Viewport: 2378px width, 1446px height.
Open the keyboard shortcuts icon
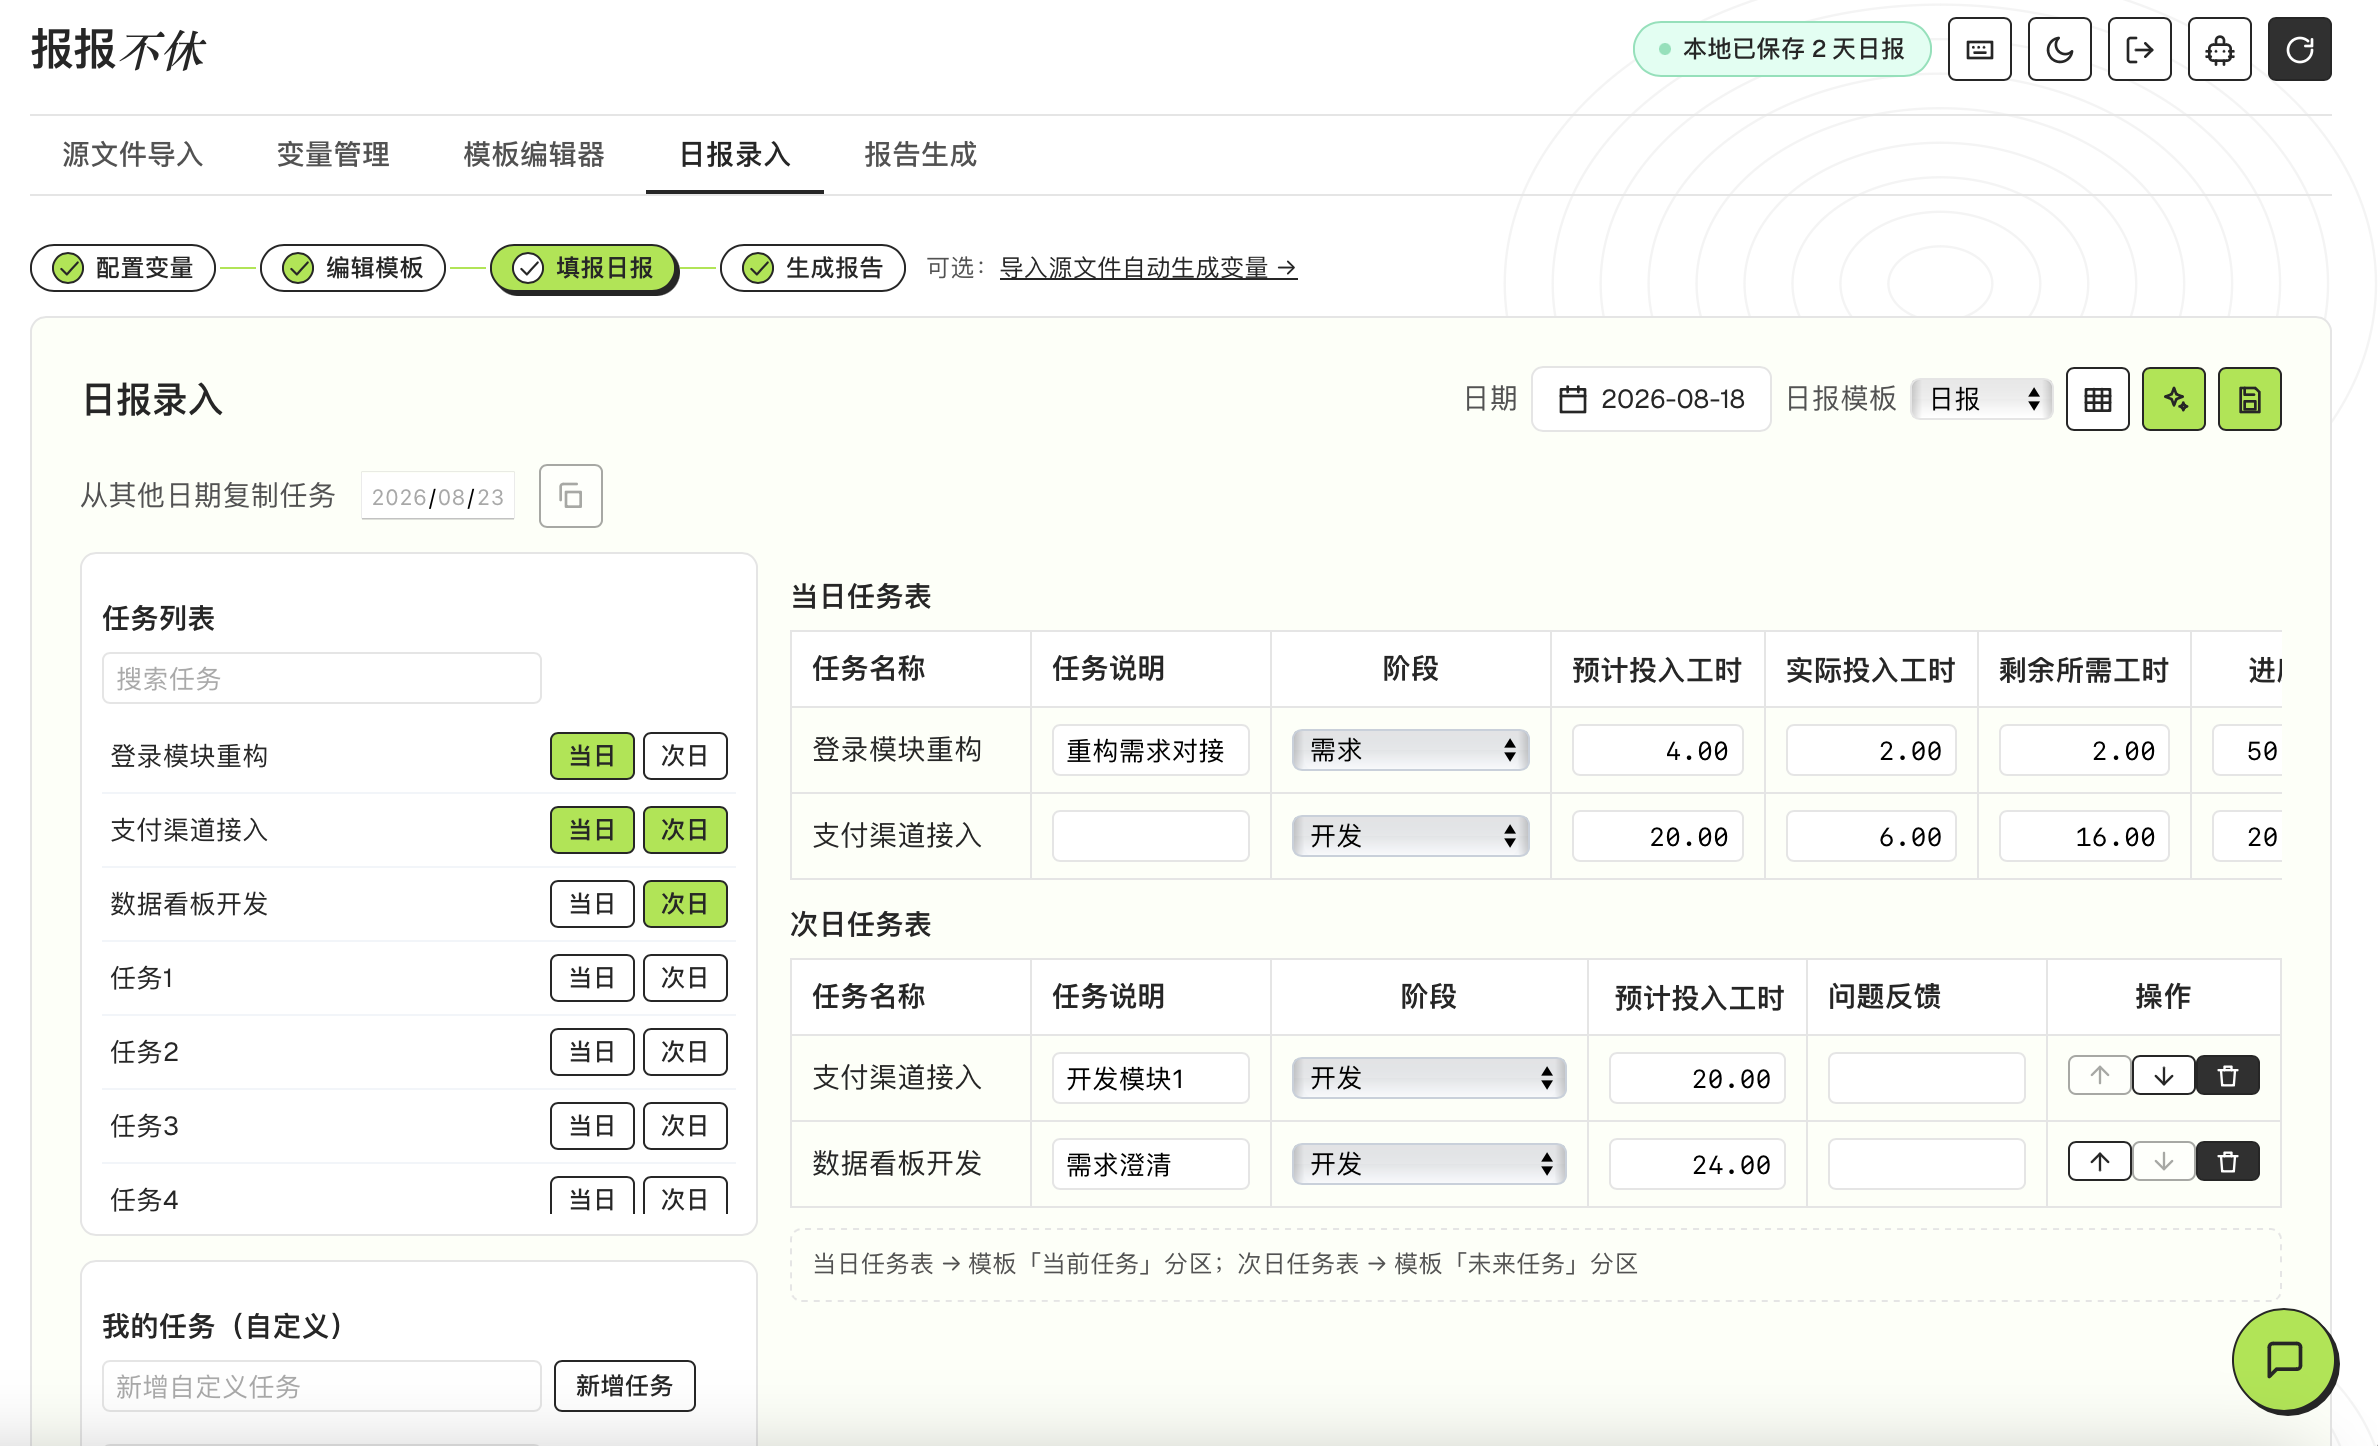click(1979, 49)
